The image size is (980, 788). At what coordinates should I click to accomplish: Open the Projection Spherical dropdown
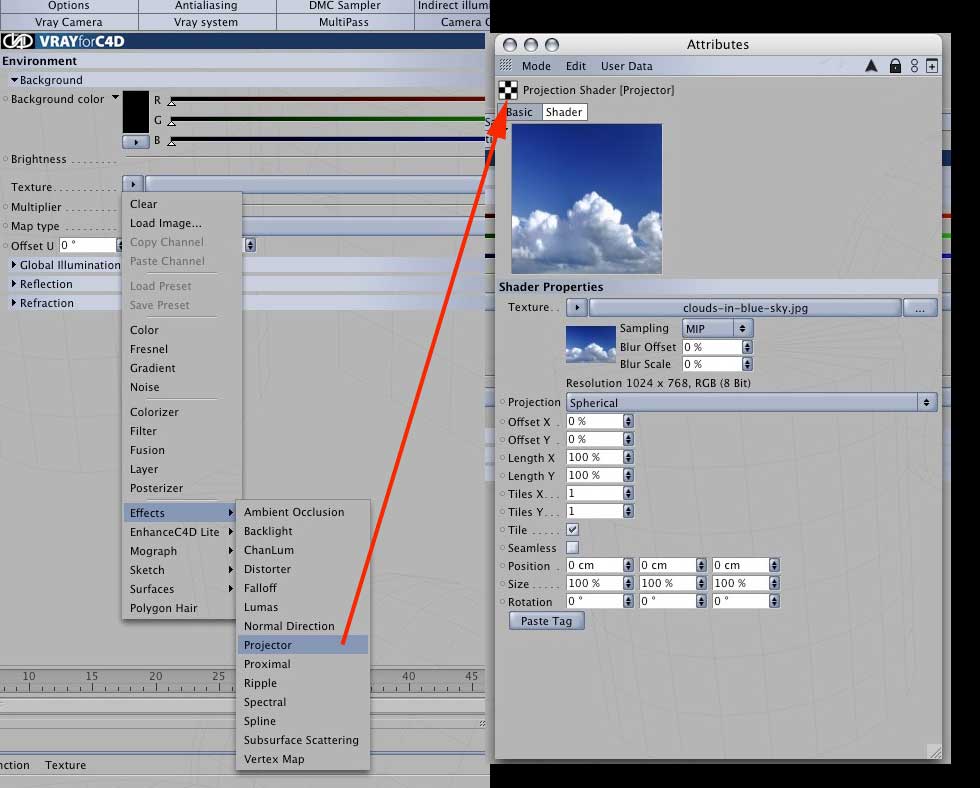751,402
